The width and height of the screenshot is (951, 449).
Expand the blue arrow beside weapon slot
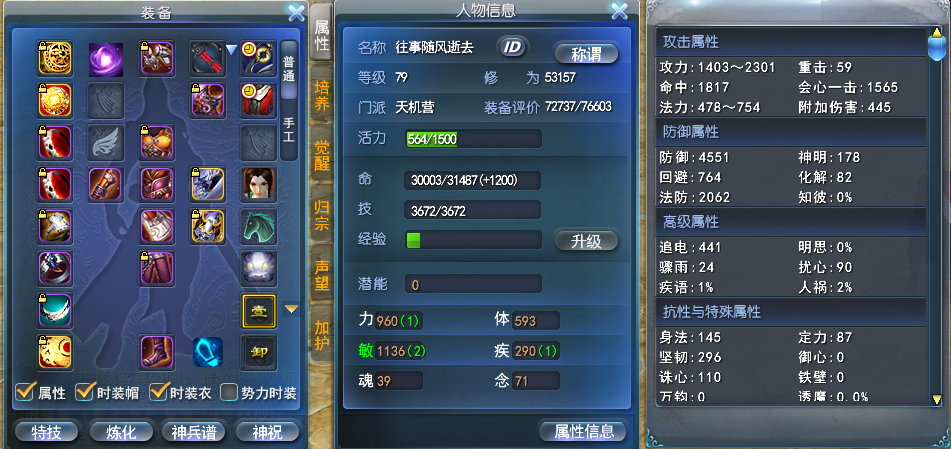232,50
